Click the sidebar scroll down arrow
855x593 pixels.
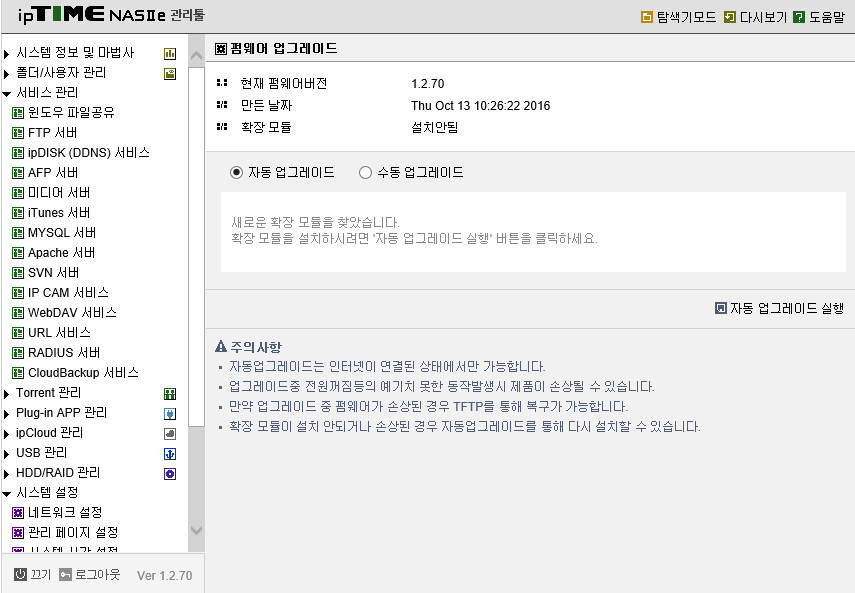point(196,530)
